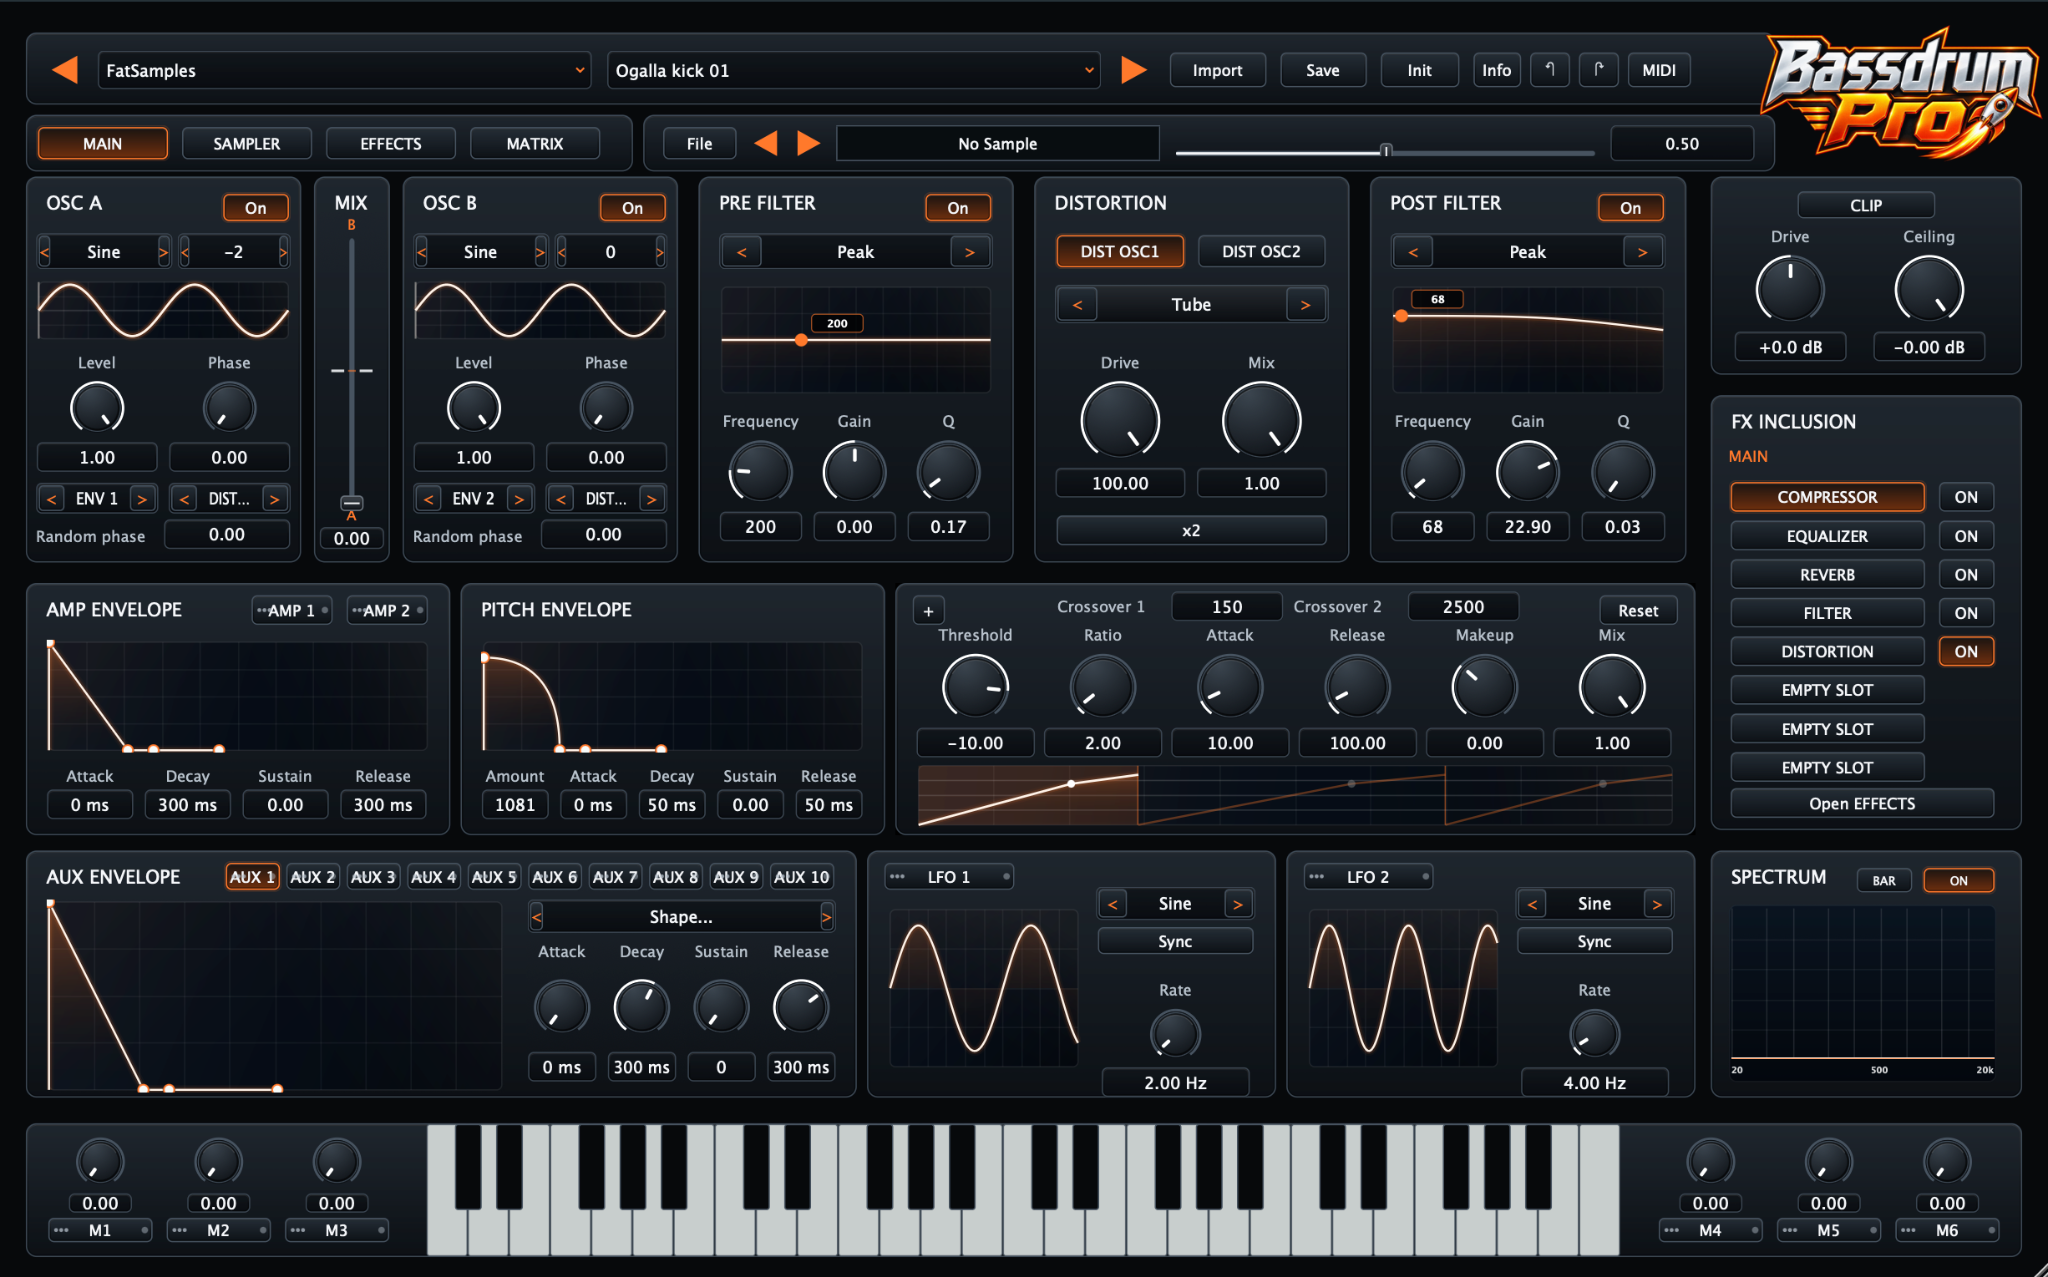Viewport: 2048px width, 1277px height.
Task: Go to previous preset with orange left arrow
Action: pos(65,70)
